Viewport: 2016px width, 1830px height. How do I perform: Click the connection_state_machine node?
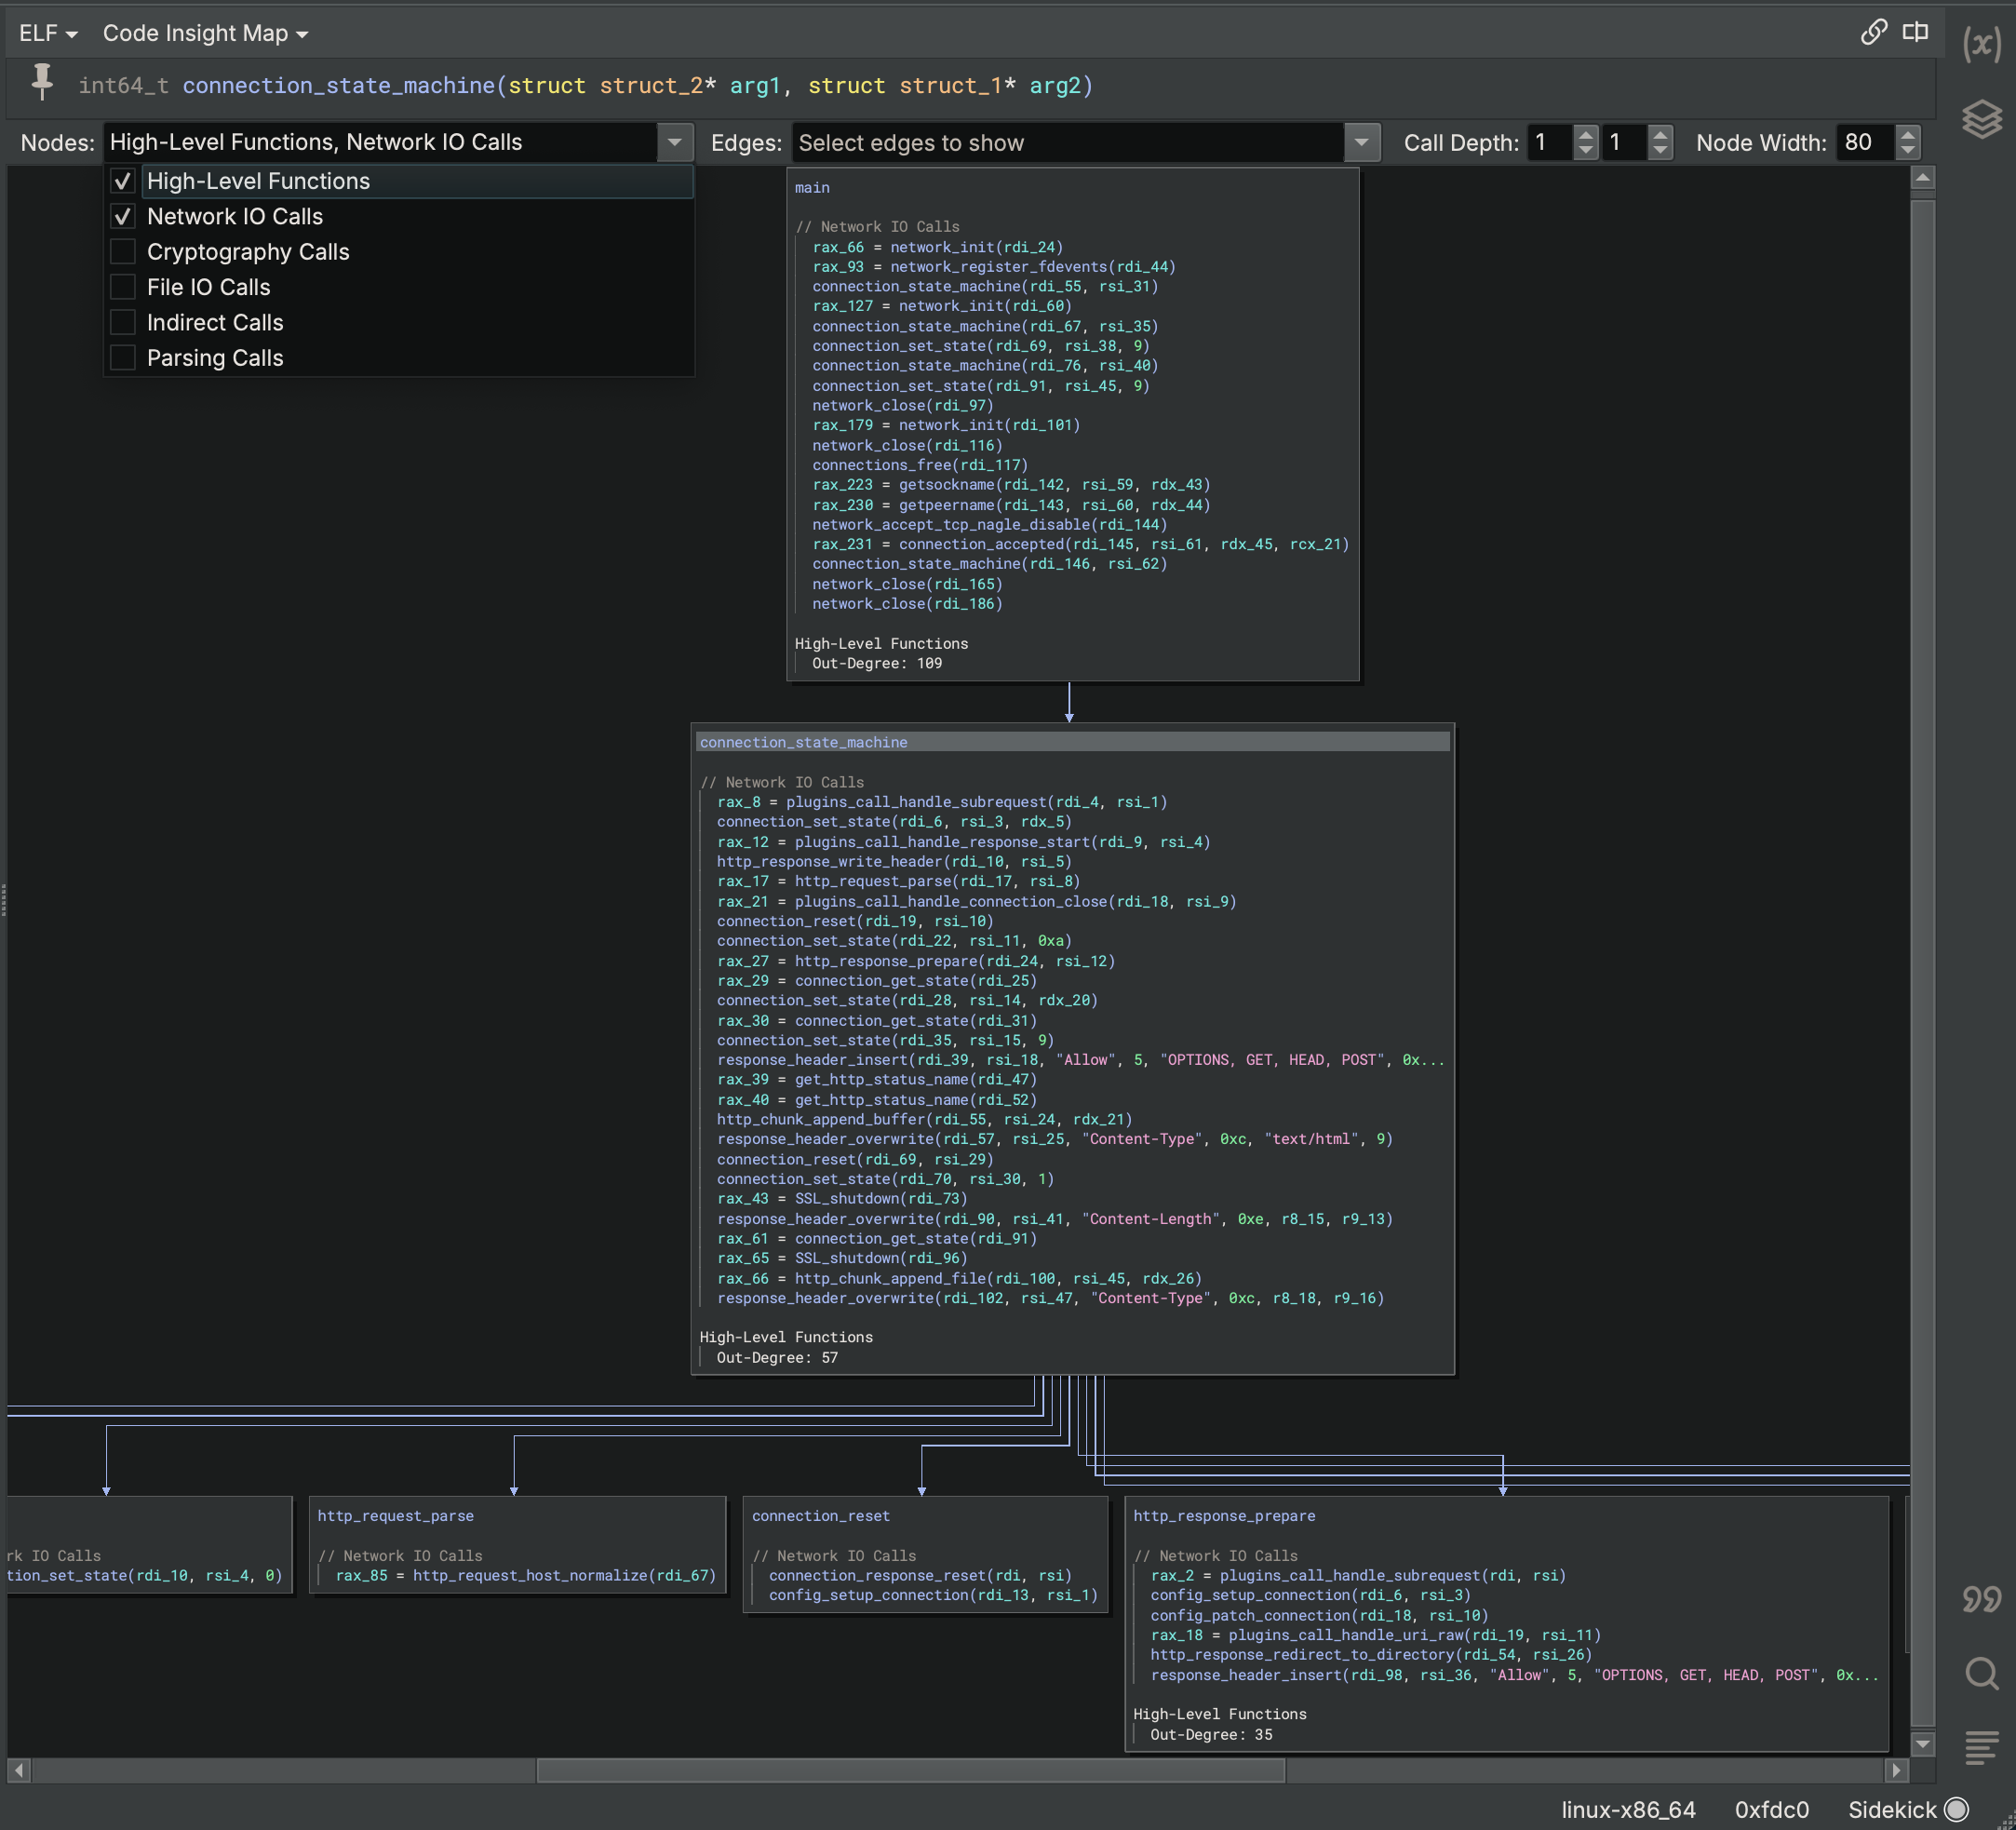1075,741
